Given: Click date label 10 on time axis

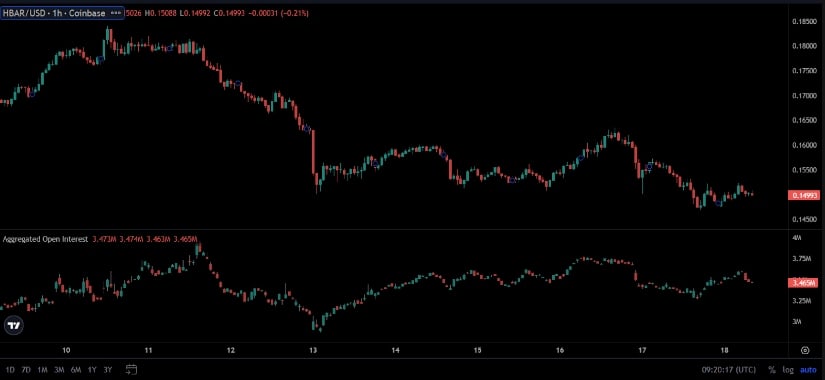Looking at the screenshot, I should [x=66, y=350].
